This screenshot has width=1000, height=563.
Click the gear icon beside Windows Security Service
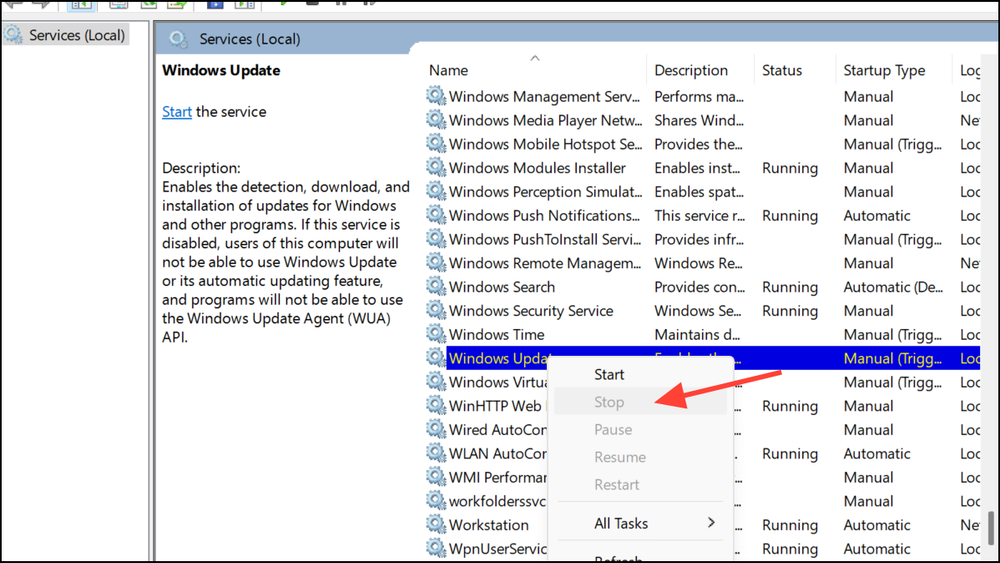click(x=436, y=311)
